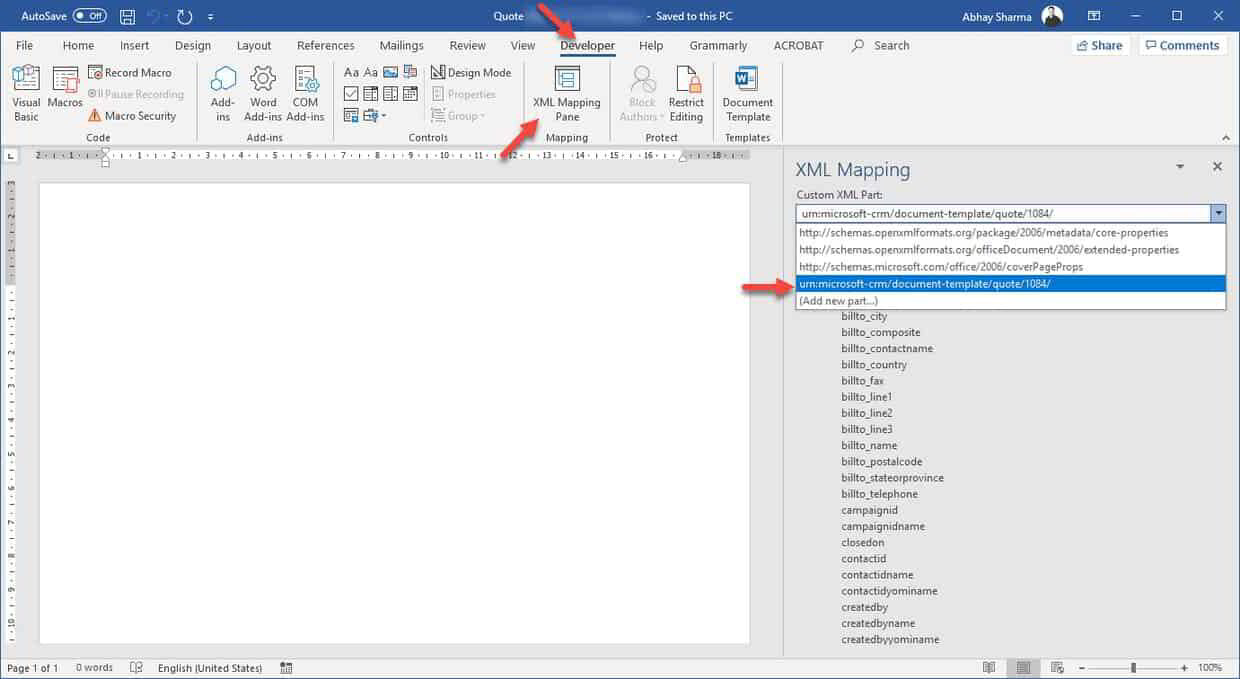Screen dimensions: 1240x679
Task: Choose (Add new part...) option
Action: coord(1011,300)
